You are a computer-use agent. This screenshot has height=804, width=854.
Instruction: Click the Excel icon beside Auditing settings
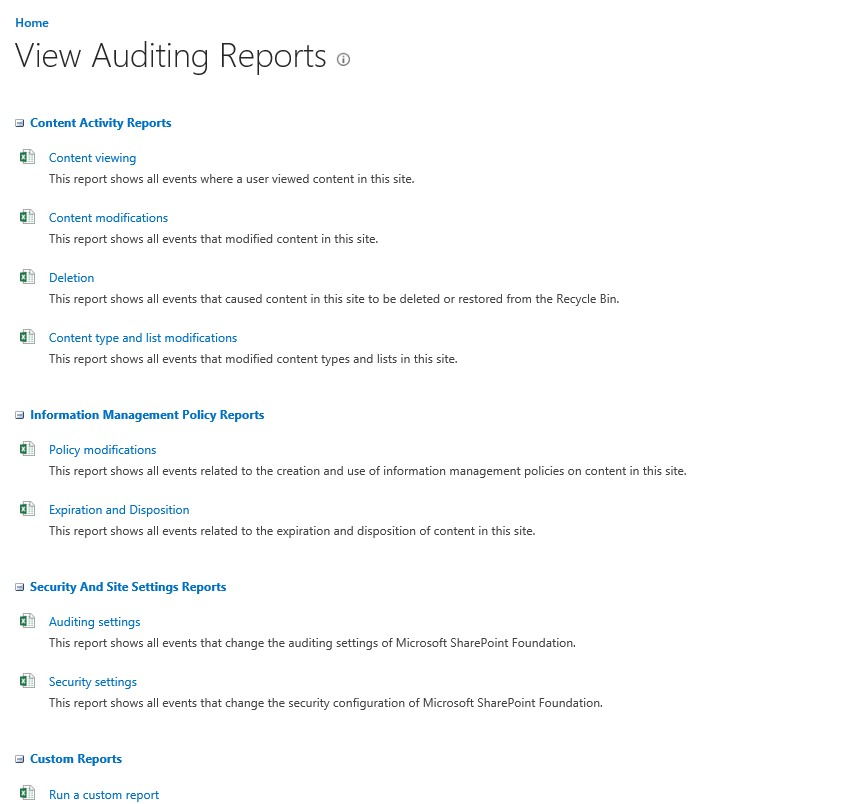[x=27, y=619]
